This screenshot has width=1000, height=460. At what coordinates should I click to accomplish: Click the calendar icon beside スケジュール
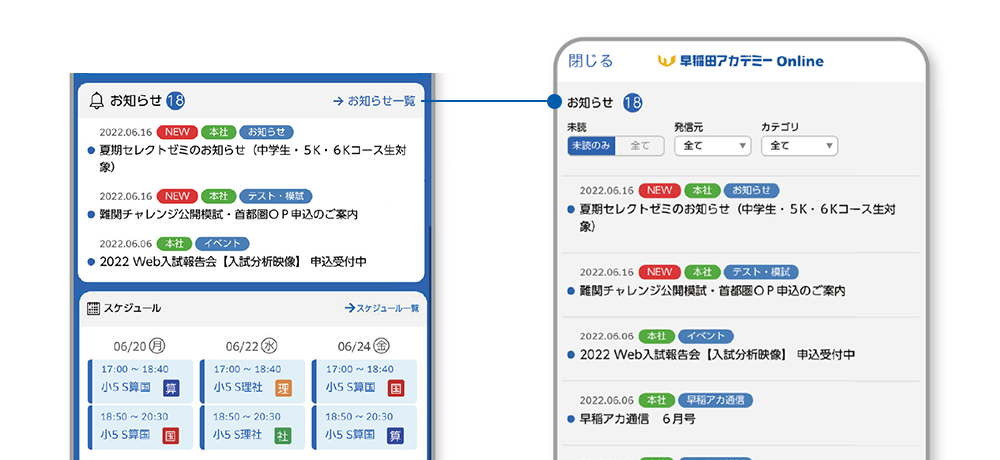pos(94,308)
